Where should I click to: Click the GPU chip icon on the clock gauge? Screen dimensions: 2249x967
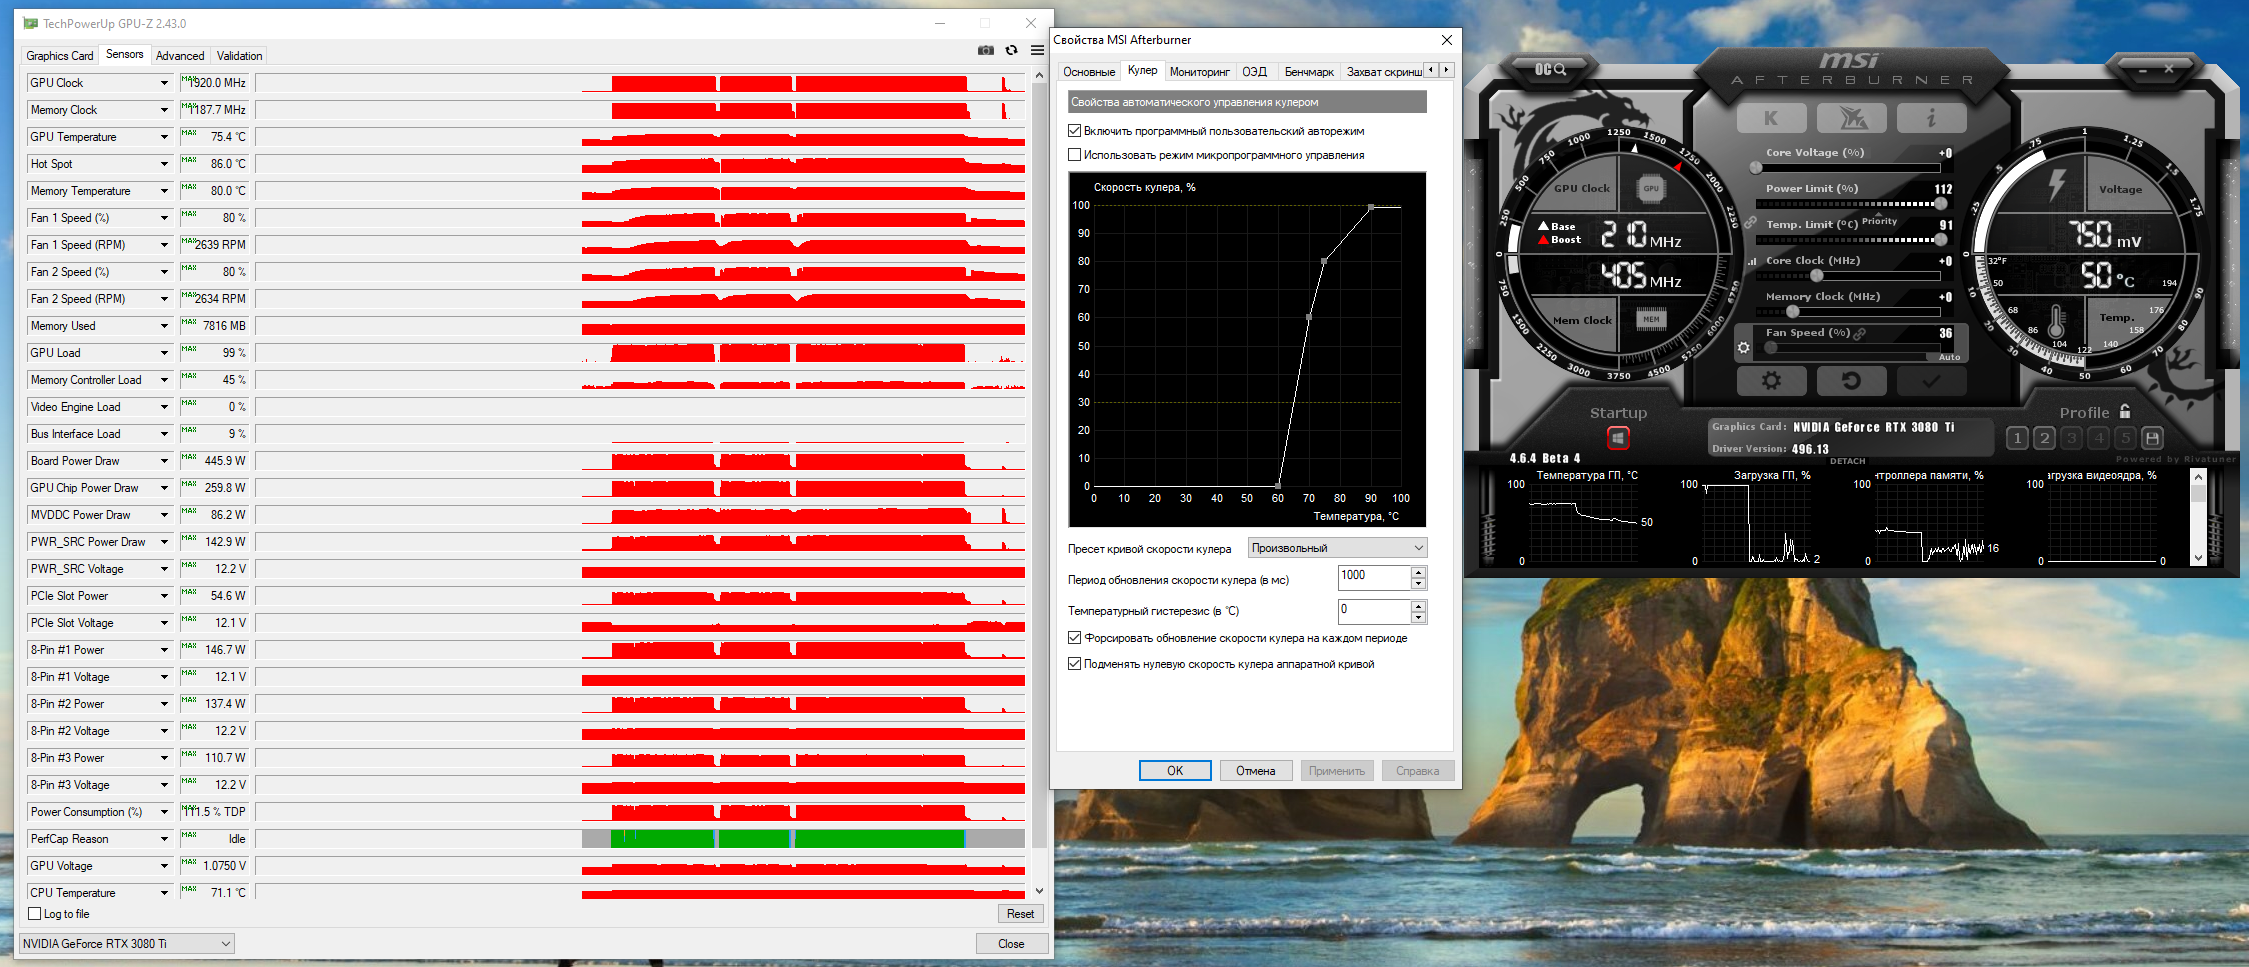click(x=1651, y=188)
